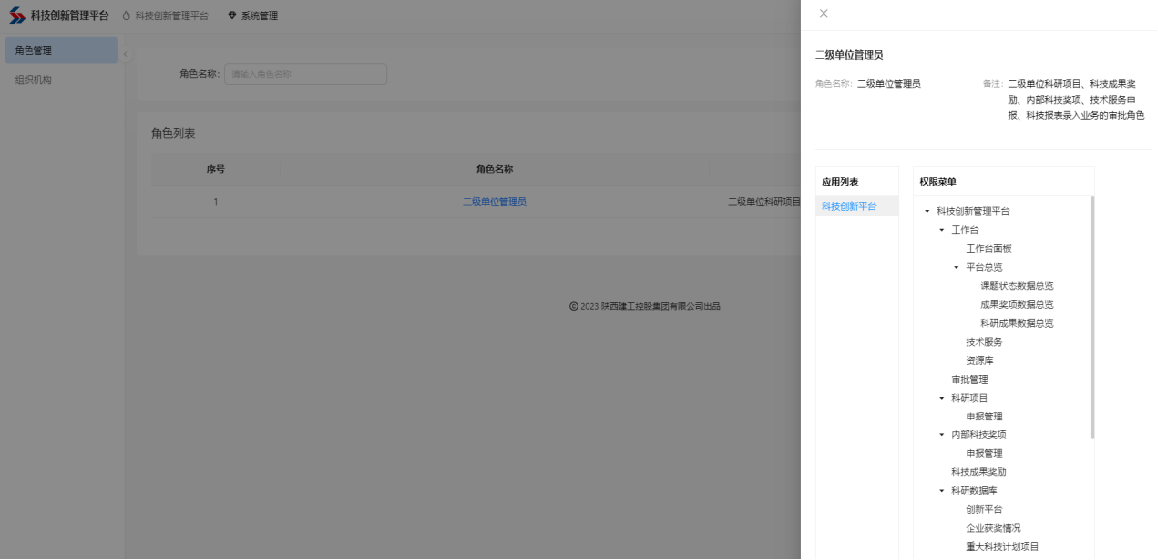
Task: Select 角色管理 in the left sidebar
Action: click(x=33, y=50)
